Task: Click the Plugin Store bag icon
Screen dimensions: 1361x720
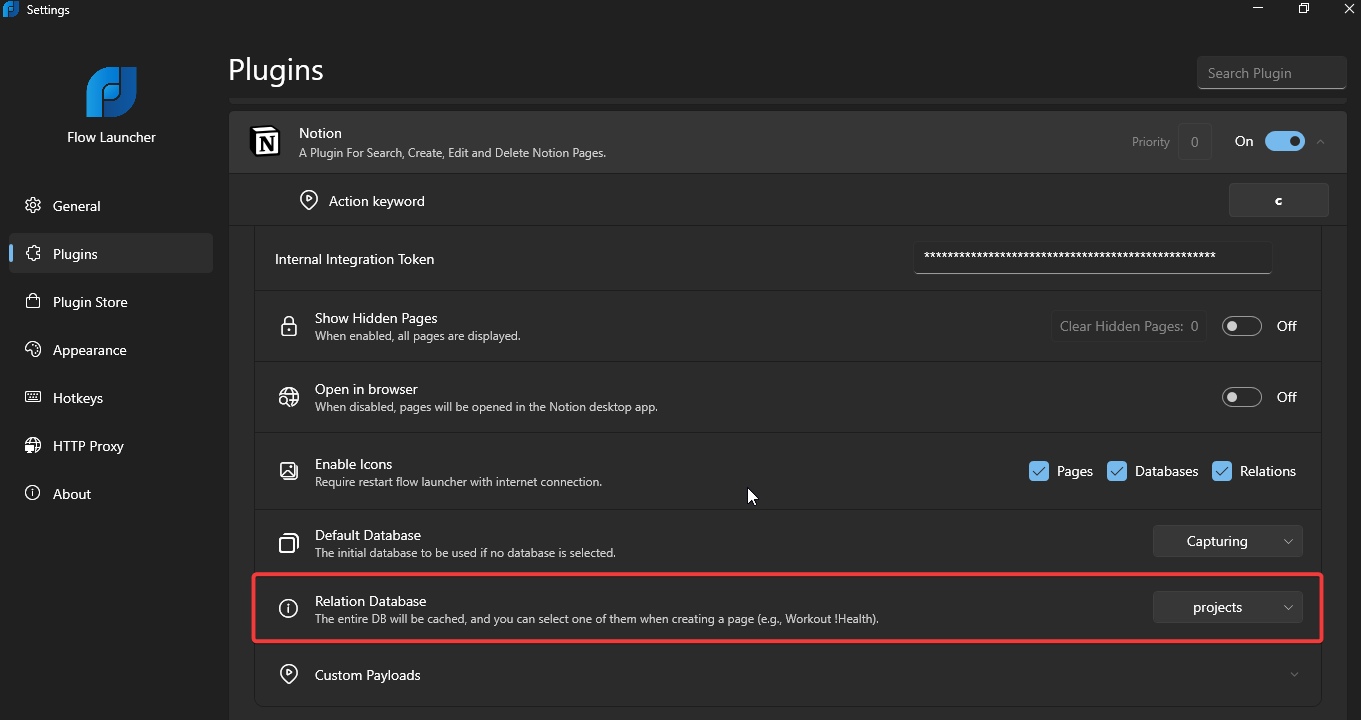Action: pos(33,302)
